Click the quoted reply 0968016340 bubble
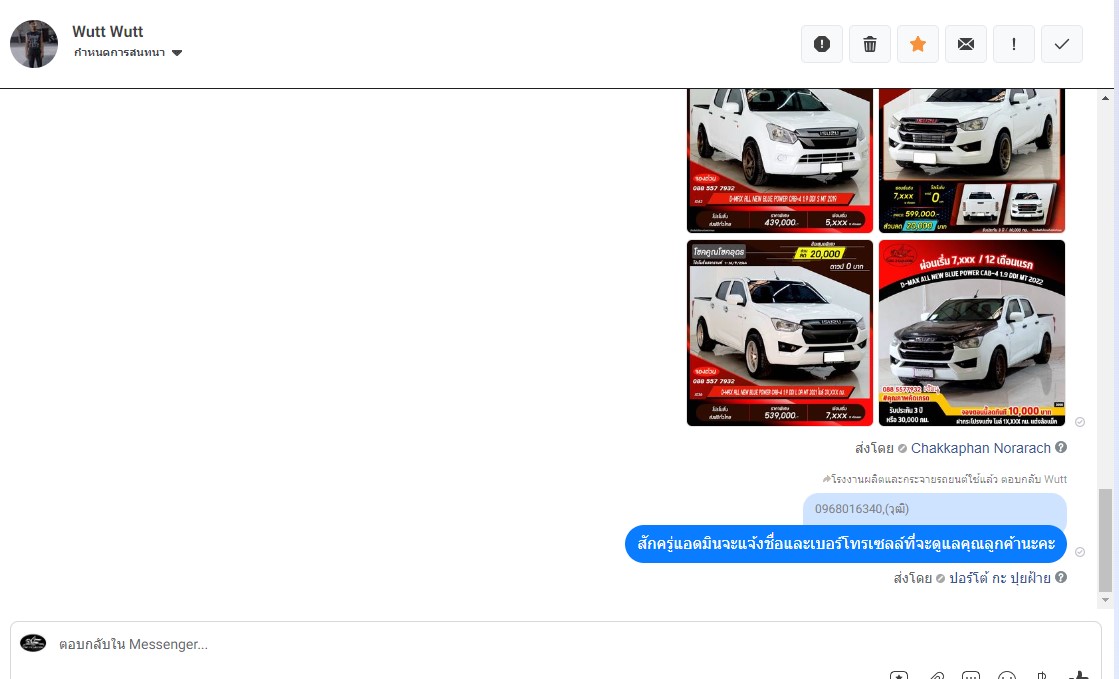Image resolution: width=1119 pixels, height=679 pixels. (935, 509)
